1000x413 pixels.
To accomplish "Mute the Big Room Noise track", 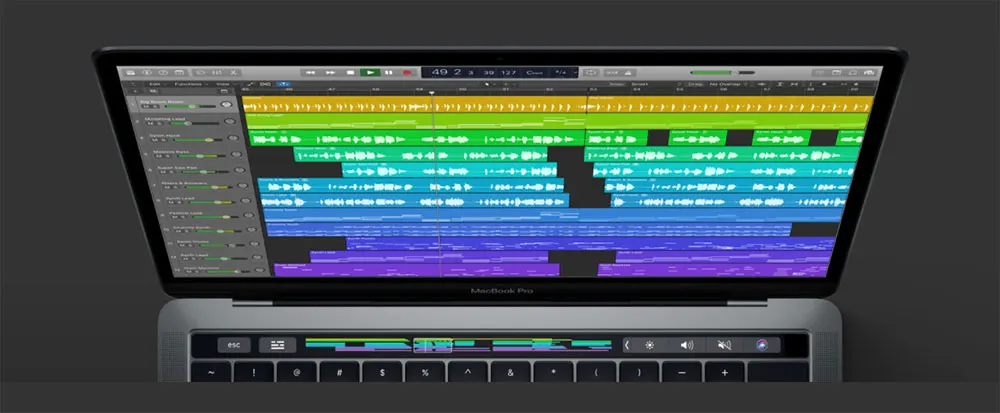I will (147, 106).
